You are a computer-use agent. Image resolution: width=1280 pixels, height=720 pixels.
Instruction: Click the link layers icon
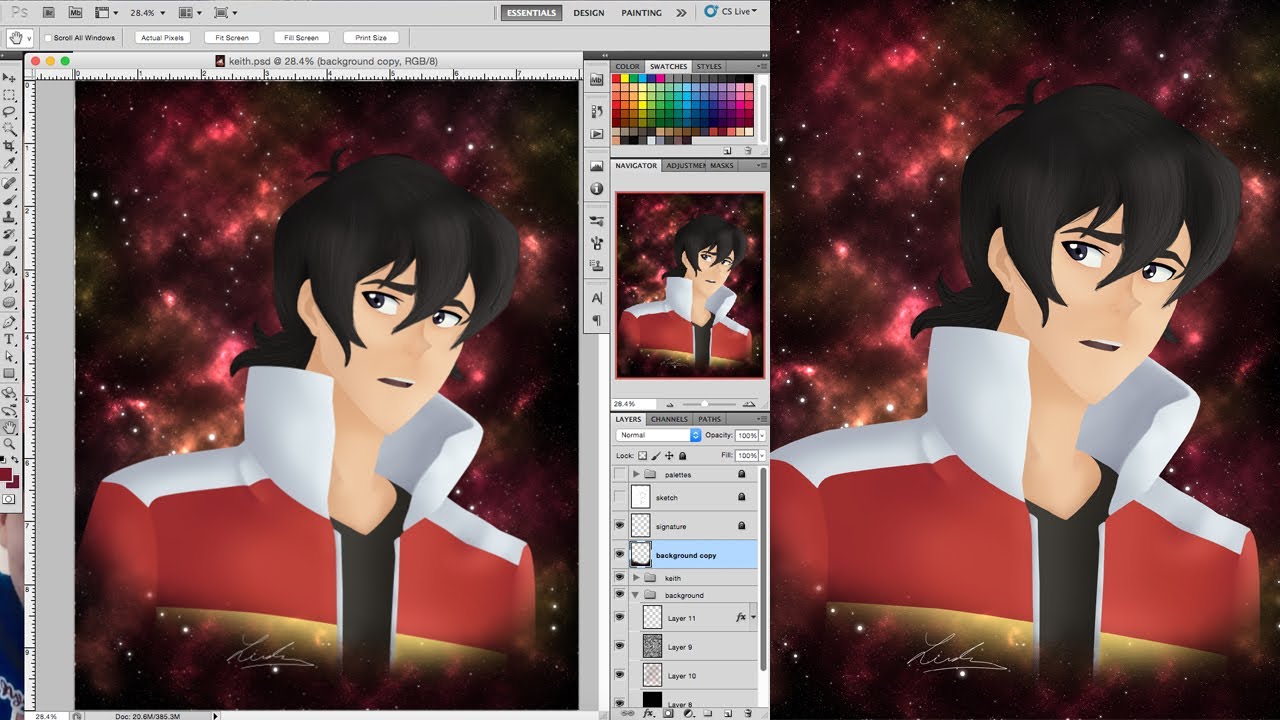click(627, 713)
